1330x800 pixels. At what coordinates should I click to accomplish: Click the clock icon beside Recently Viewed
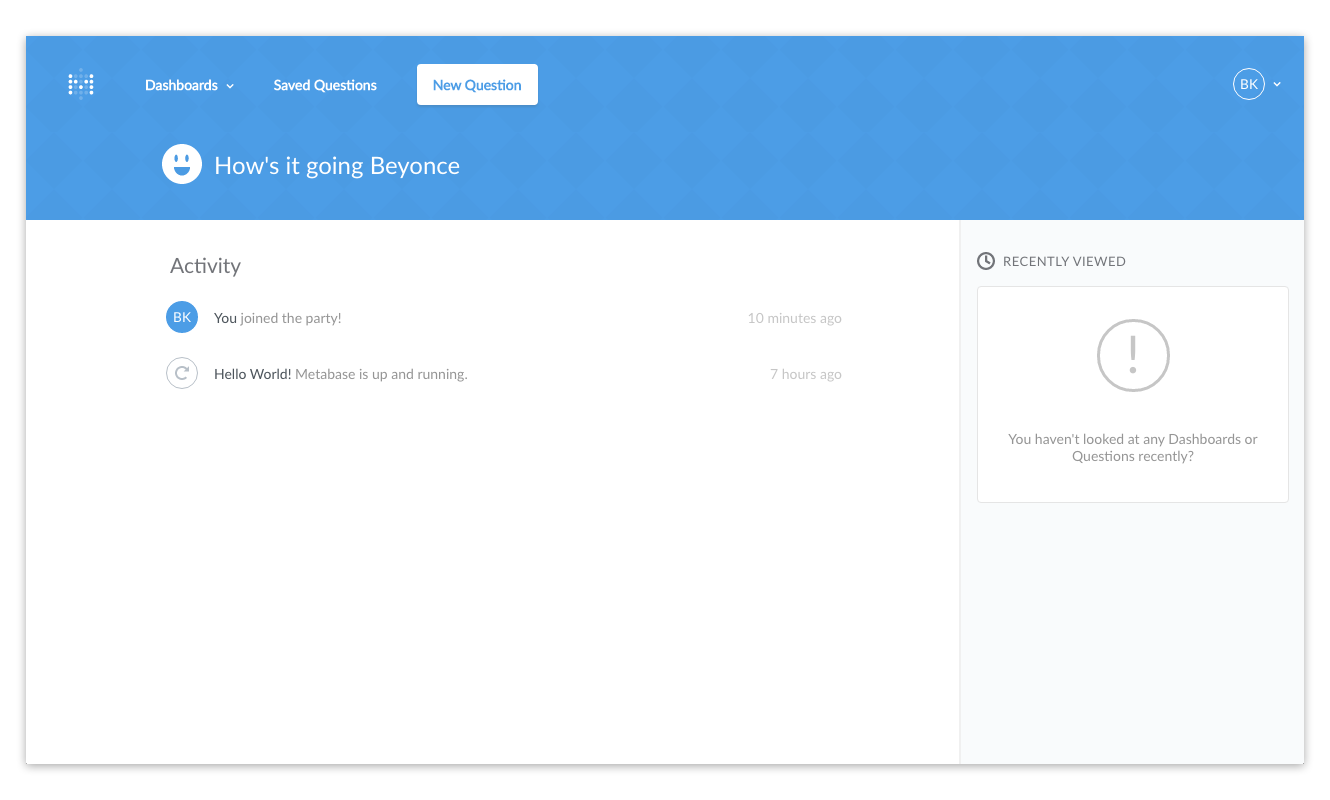click(986, 261)
